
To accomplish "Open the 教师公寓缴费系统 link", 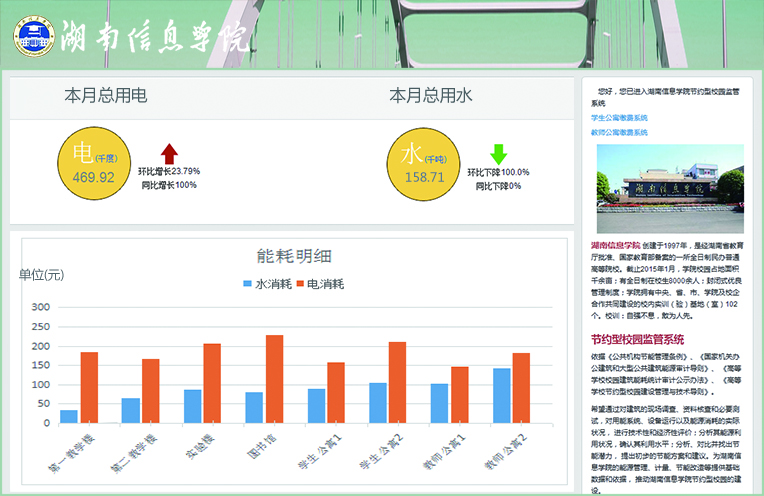I will (619, 132).
